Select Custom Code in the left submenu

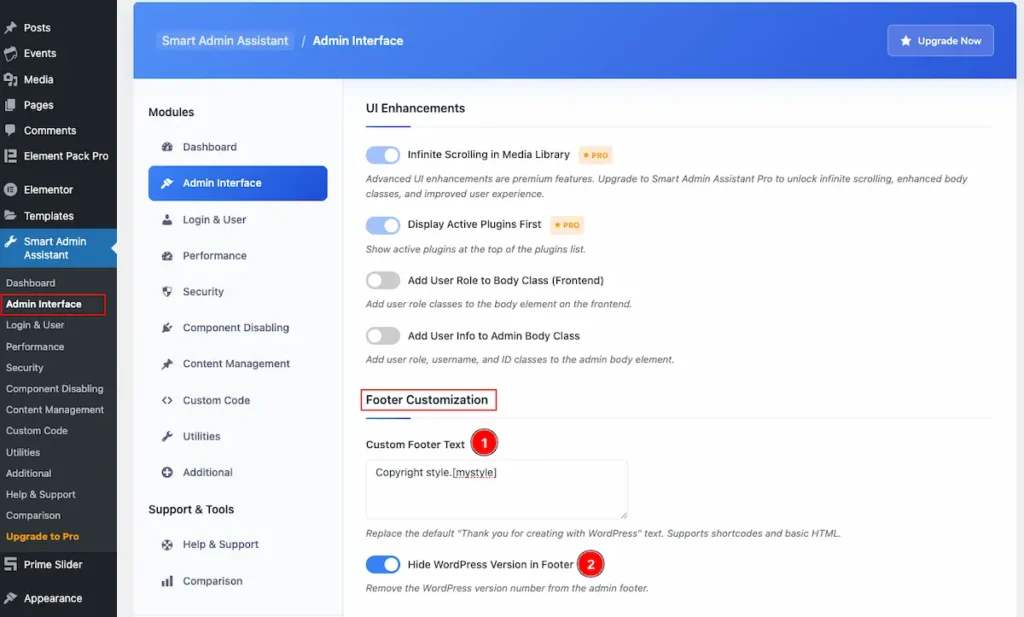37,431
